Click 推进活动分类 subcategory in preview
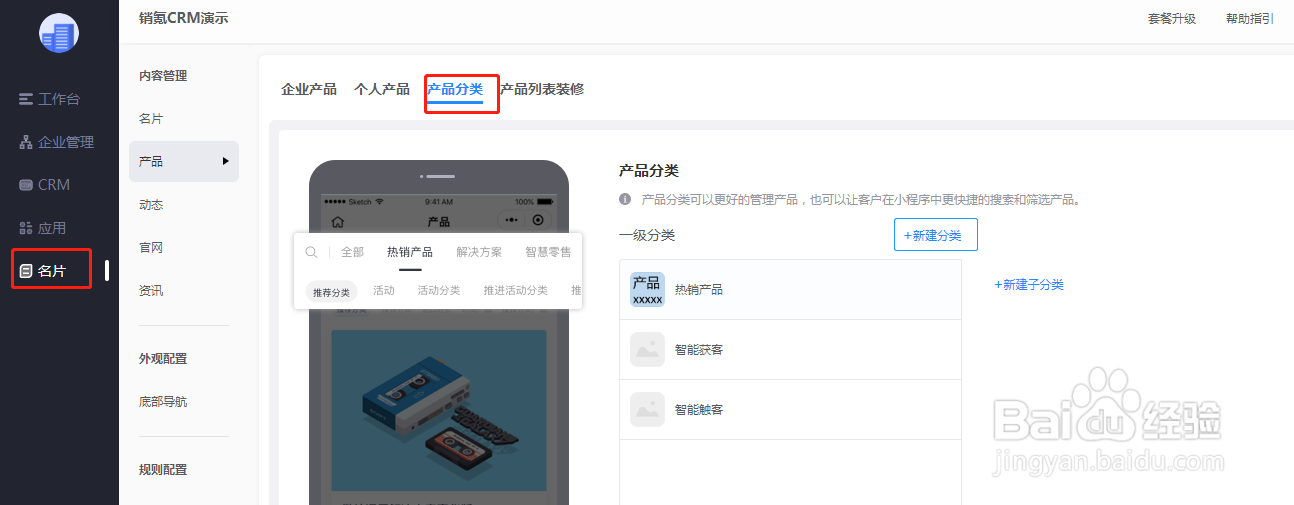 [x=516, y=291]
